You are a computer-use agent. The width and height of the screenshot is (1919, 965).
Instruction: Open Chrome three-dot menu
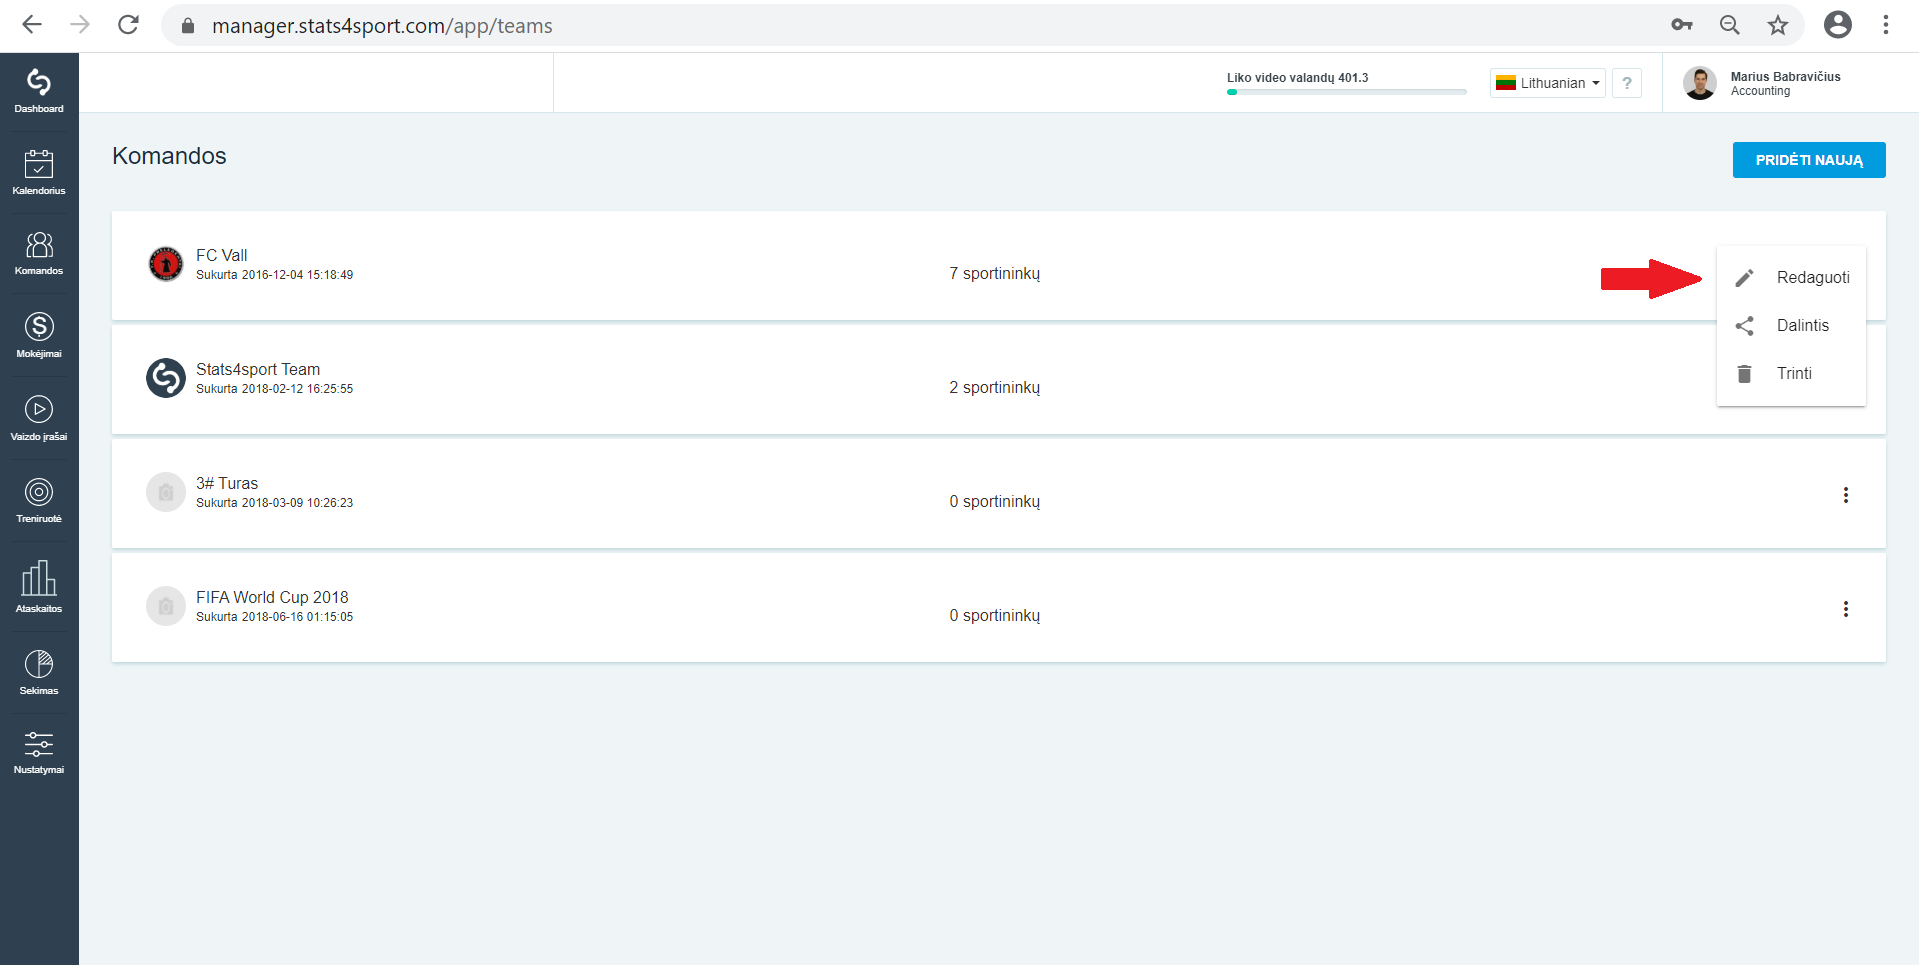pos(1886,25)
